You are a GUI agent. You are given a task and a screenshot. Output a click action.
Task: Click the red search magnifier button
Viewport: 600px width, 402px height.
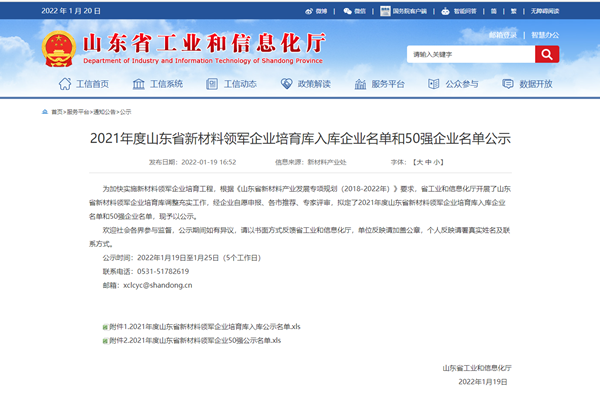[x=546, y=54]
